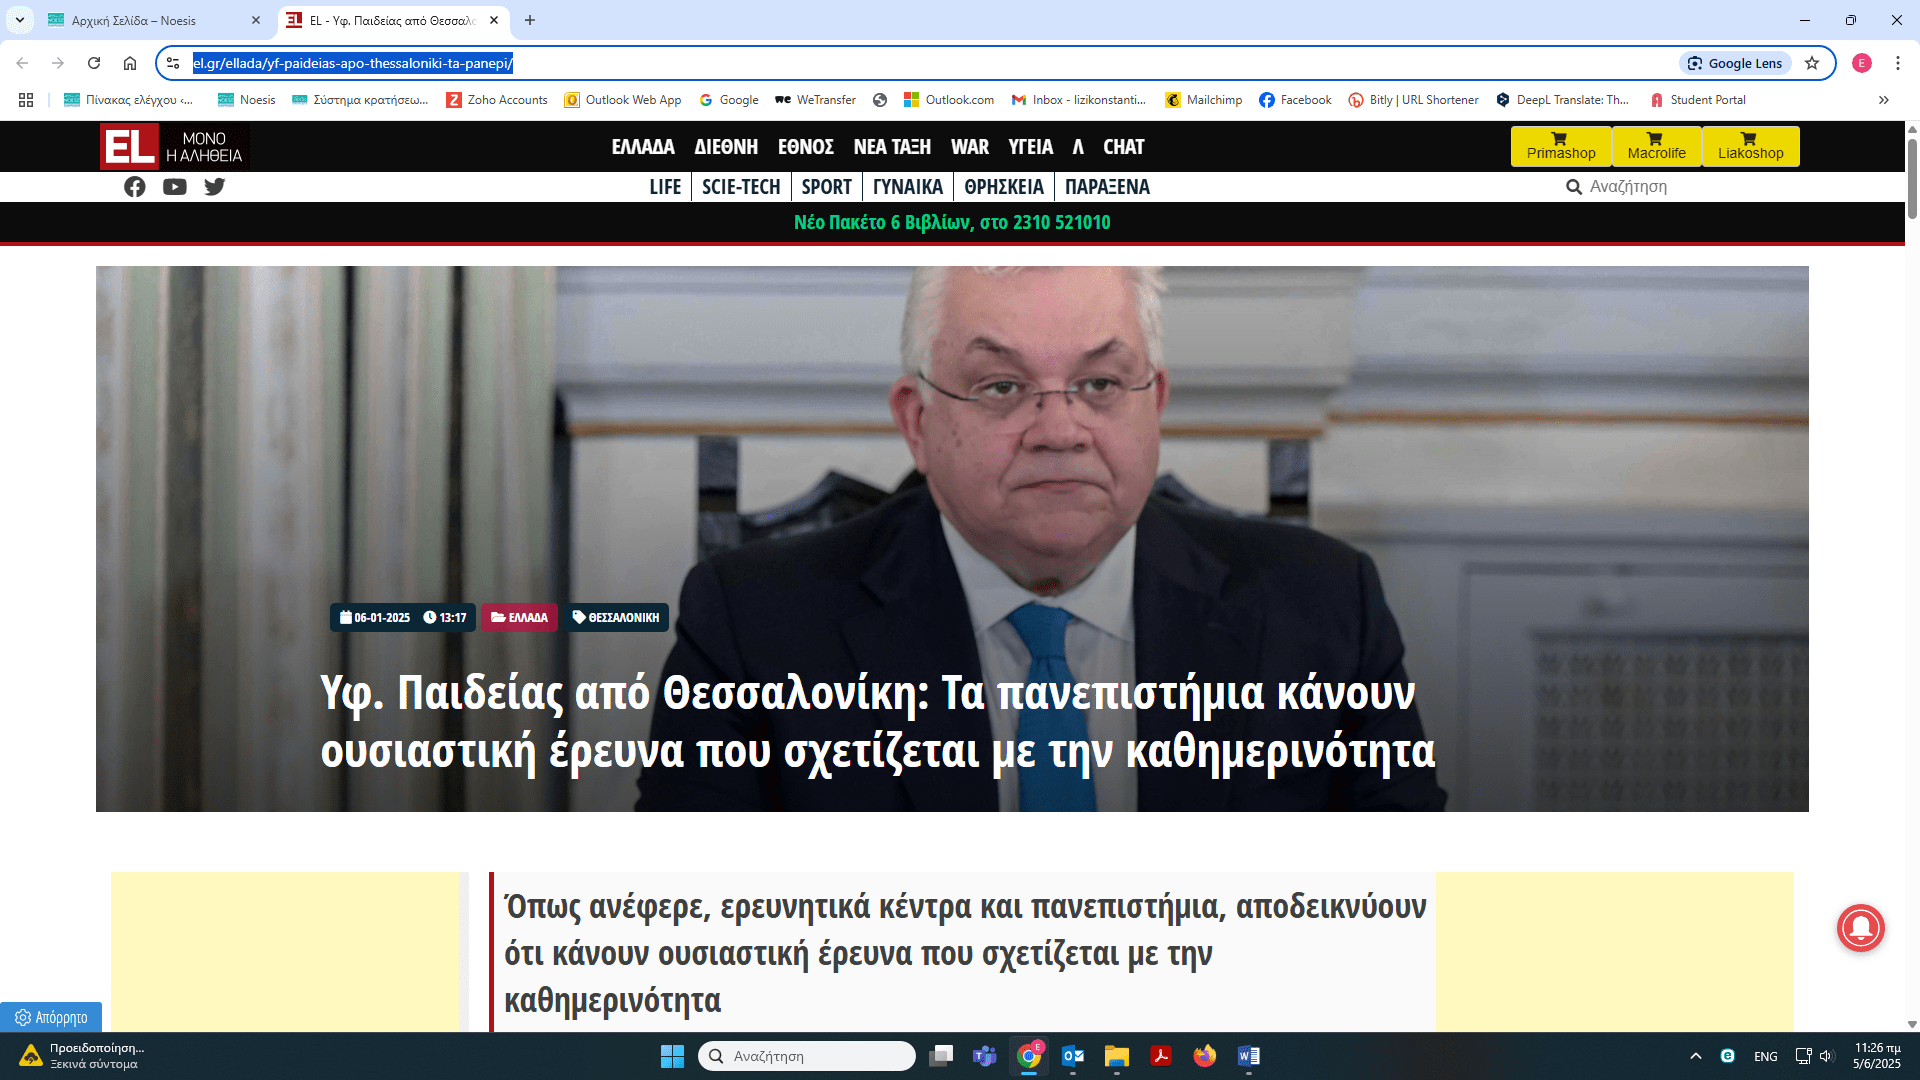Reload the page
This screenshot has width=1920, height=1080.
click(x=94, y=63)
